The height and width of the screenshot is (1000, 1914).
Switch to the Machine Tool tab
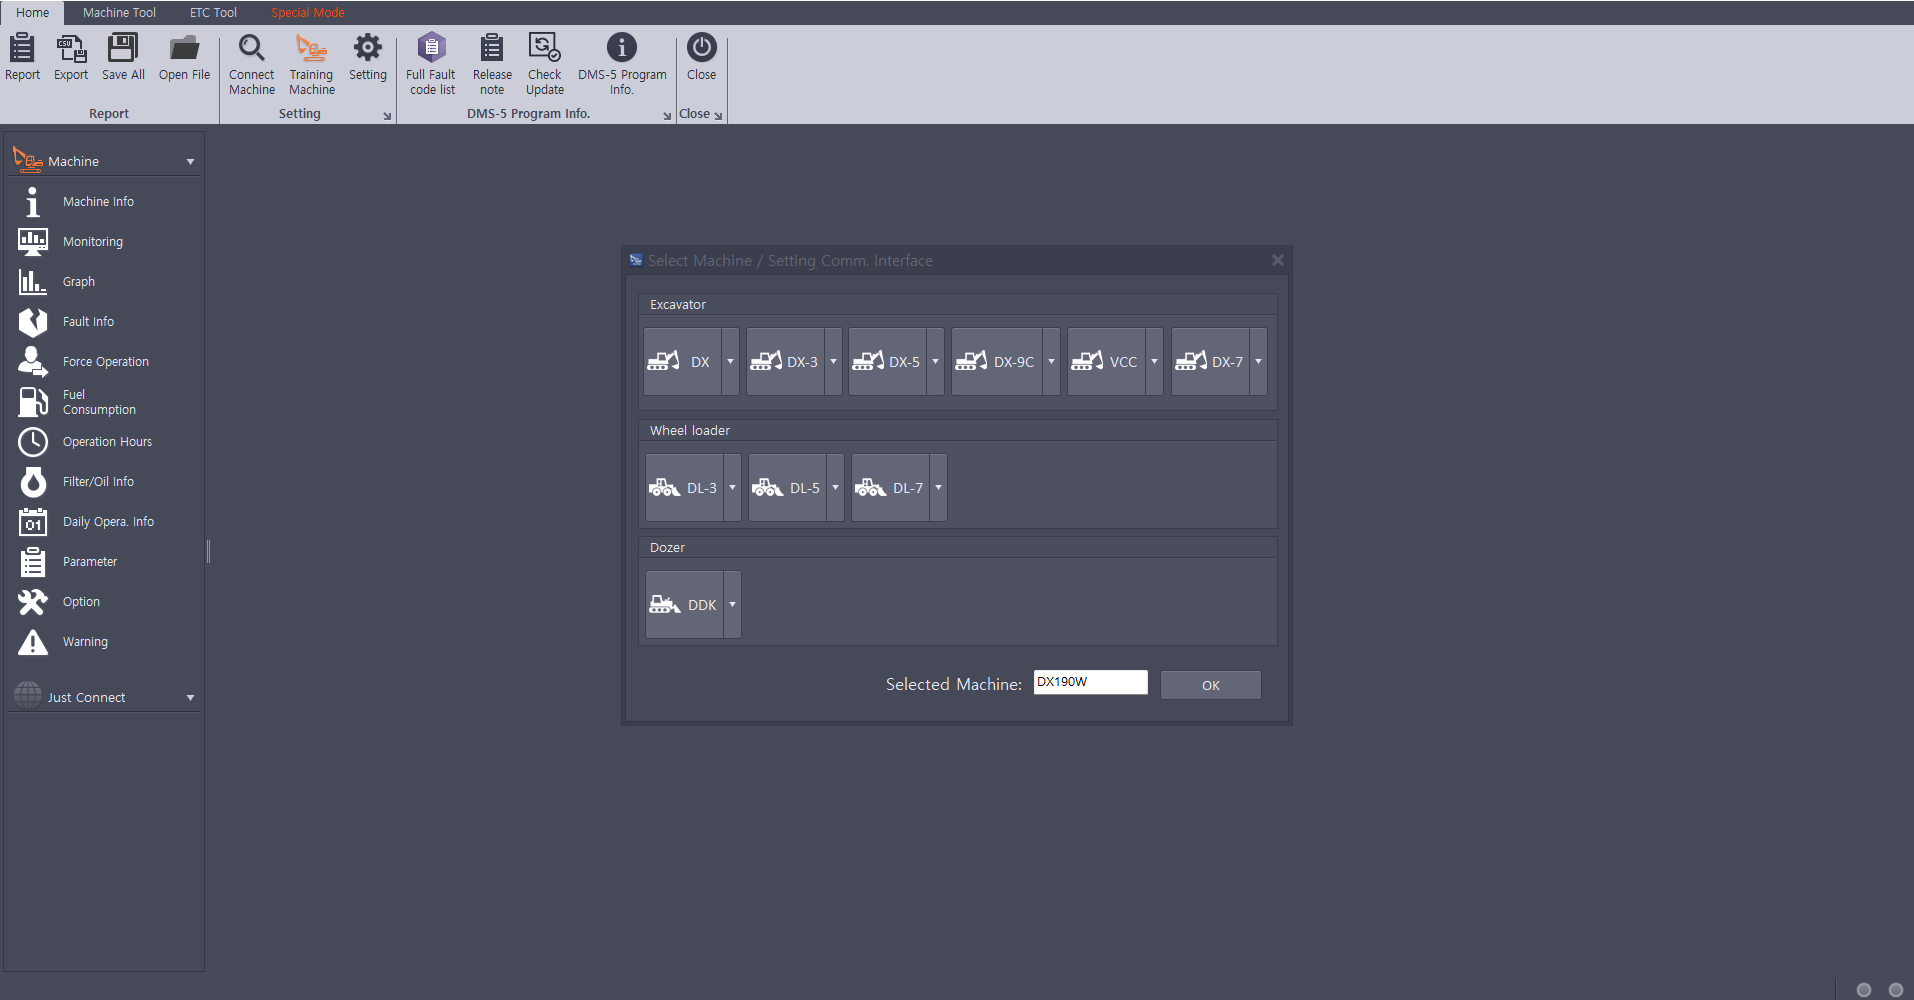tap(119, 13)
